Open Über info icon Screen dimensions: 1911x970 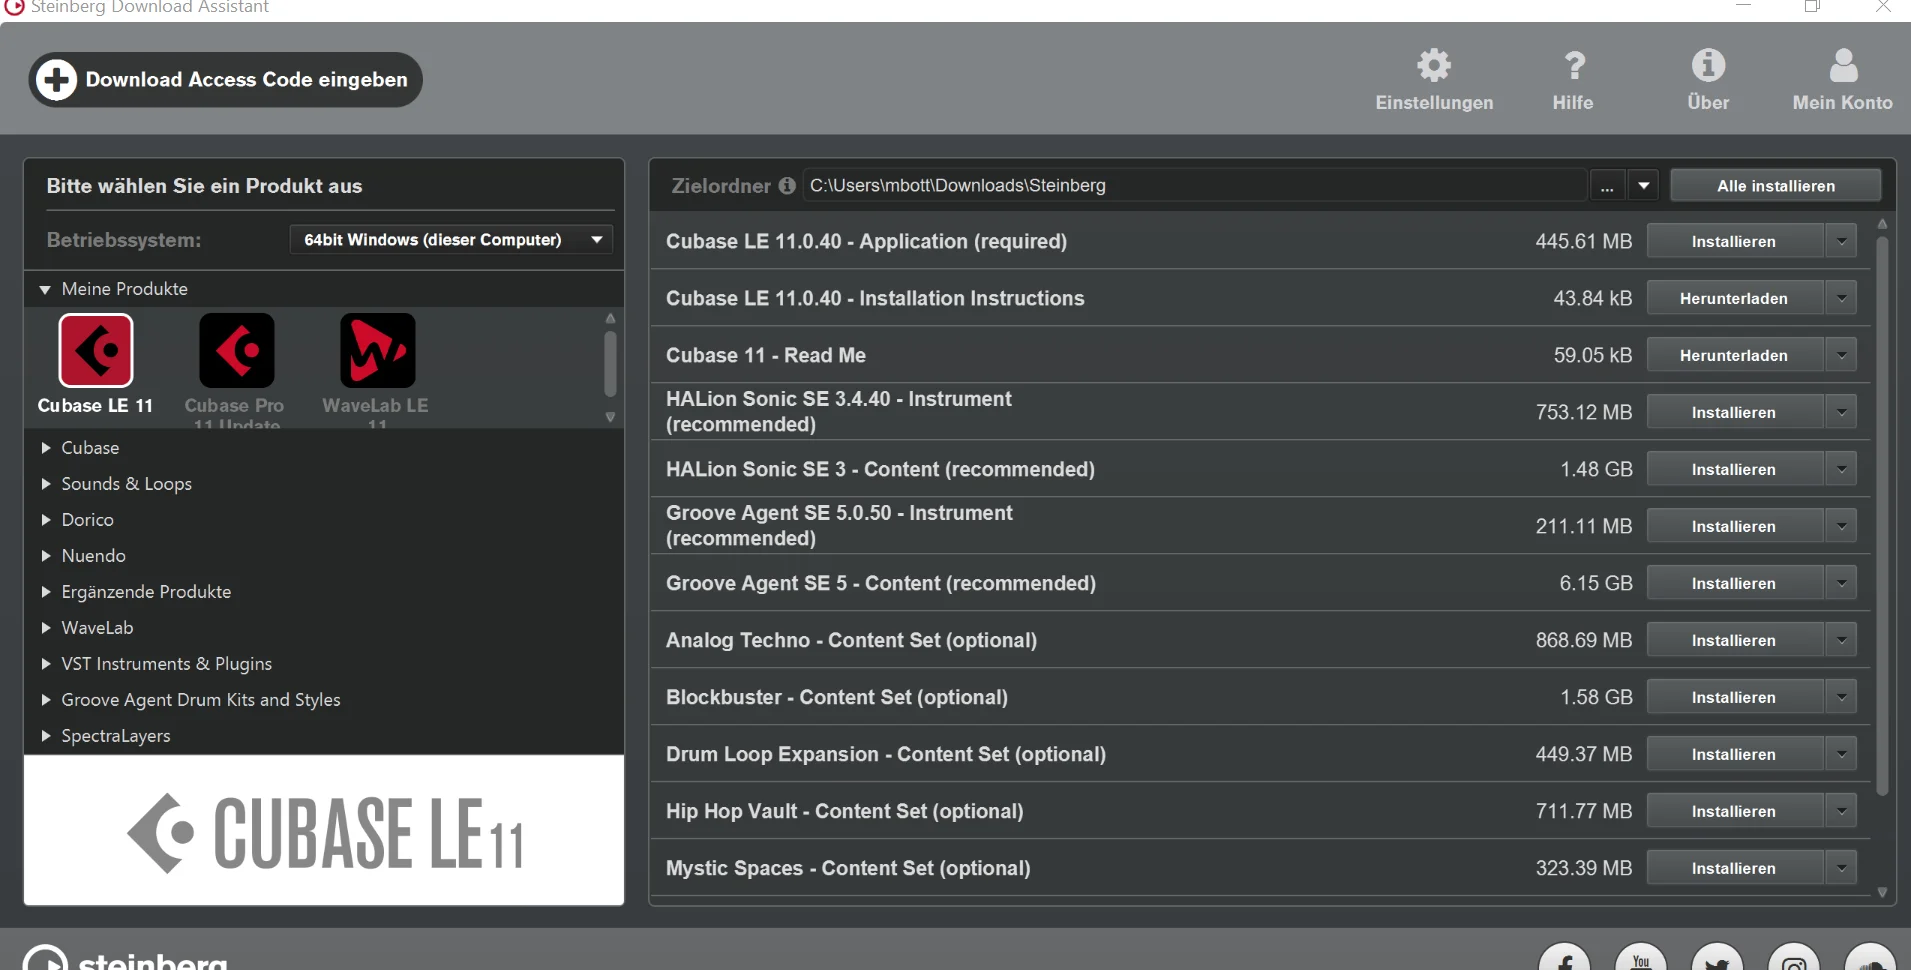pyautogui.click(x=1708, y=66)
